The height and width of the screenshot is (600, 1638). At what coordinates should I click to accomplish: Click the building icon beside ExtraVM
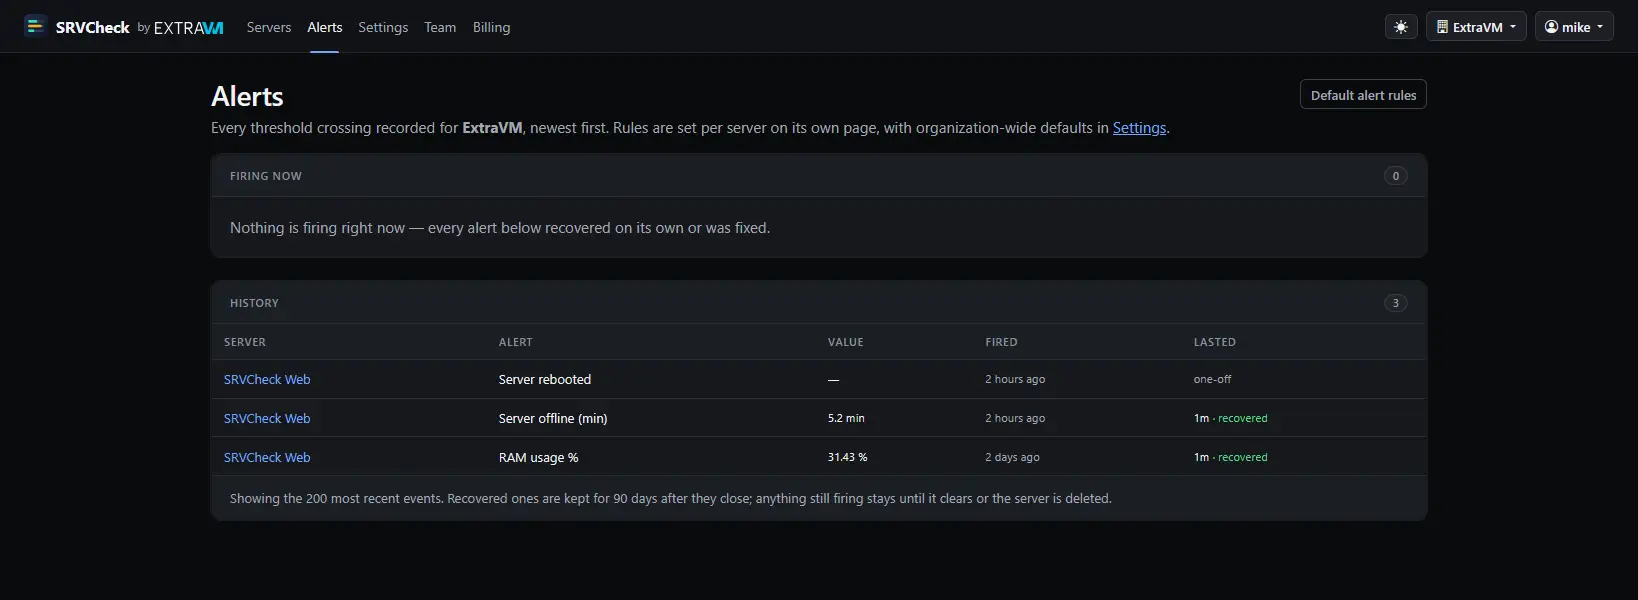pos(1442,27)
